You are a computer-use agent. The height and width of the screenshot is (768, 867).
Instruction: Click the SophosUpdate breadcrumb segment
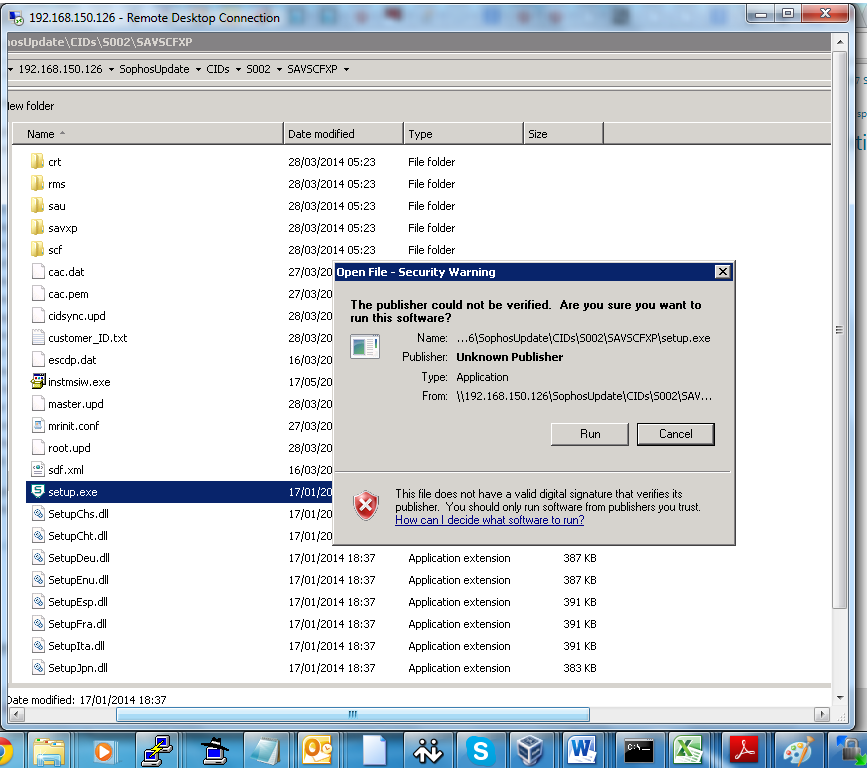pyautogui.click(x=154, y=69)
